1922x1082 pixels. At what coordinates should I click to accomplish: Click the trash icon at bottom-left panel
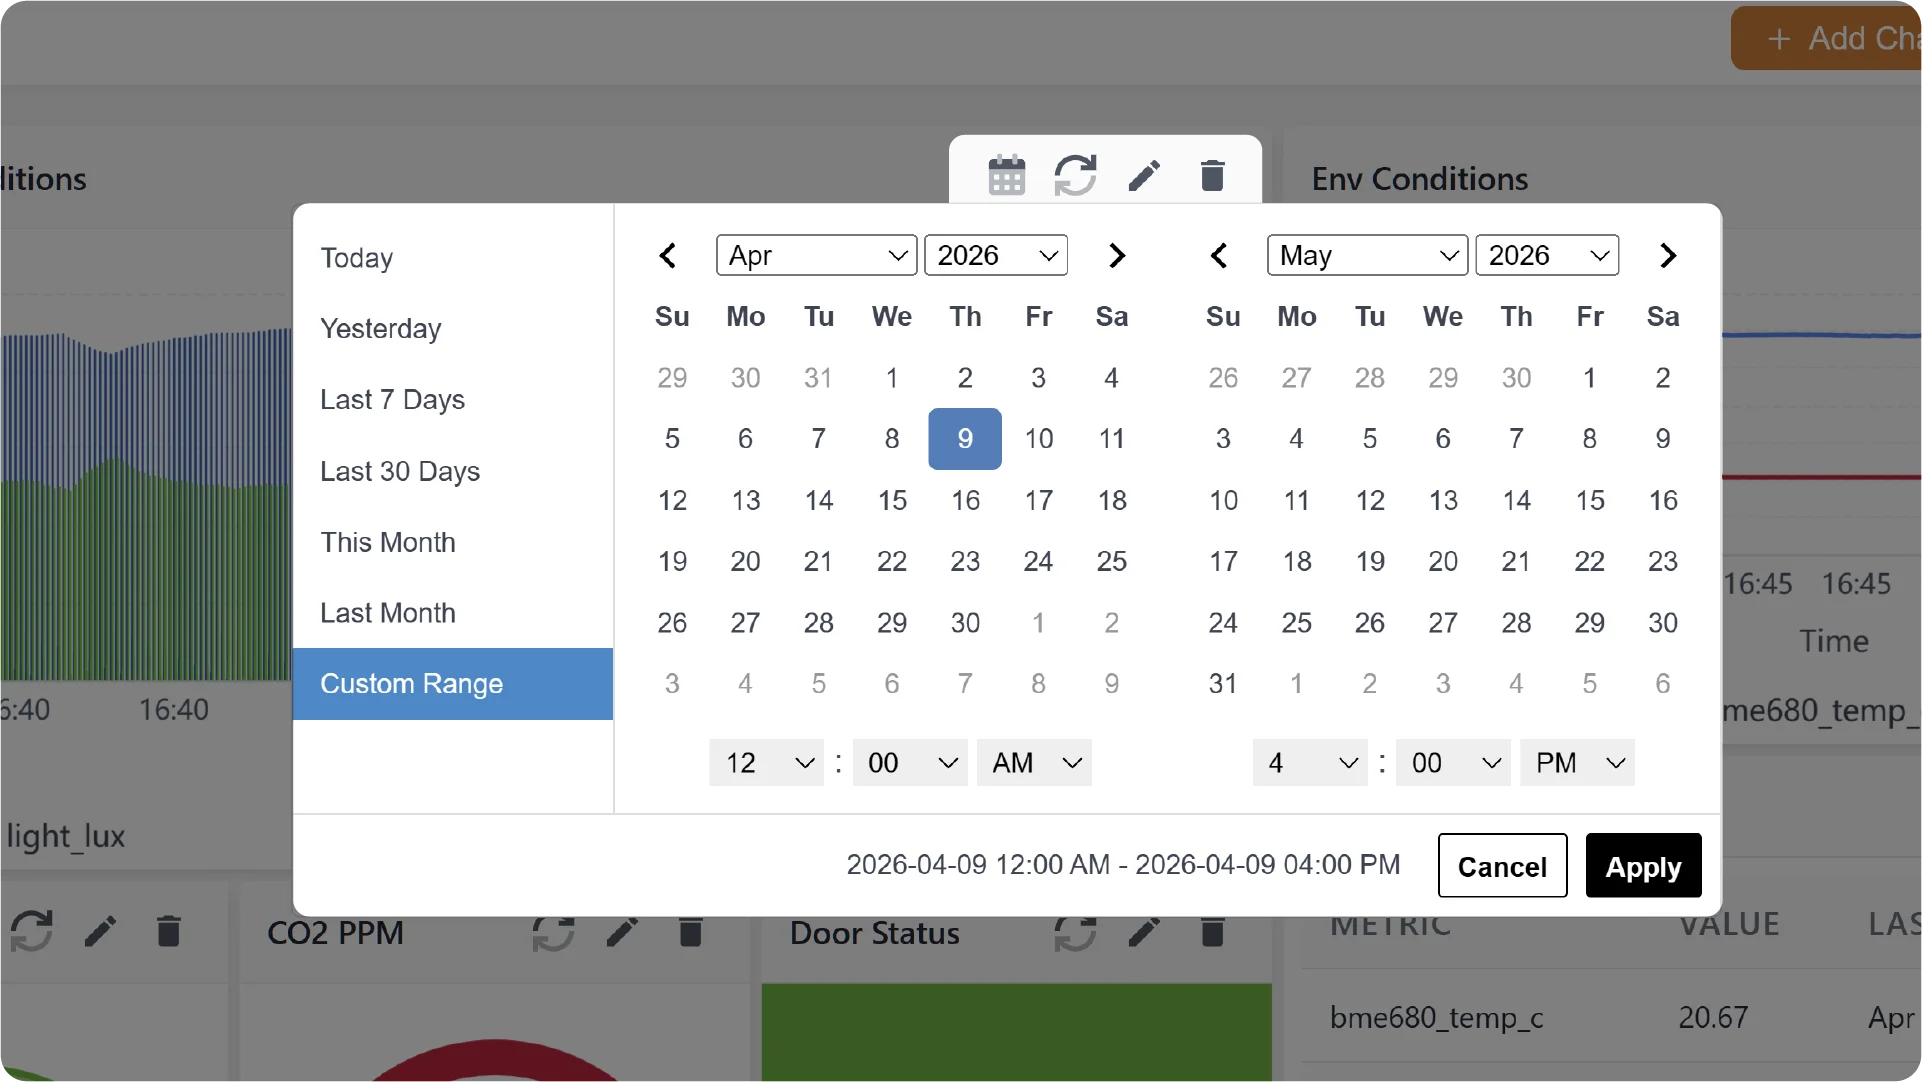[169, 931]
